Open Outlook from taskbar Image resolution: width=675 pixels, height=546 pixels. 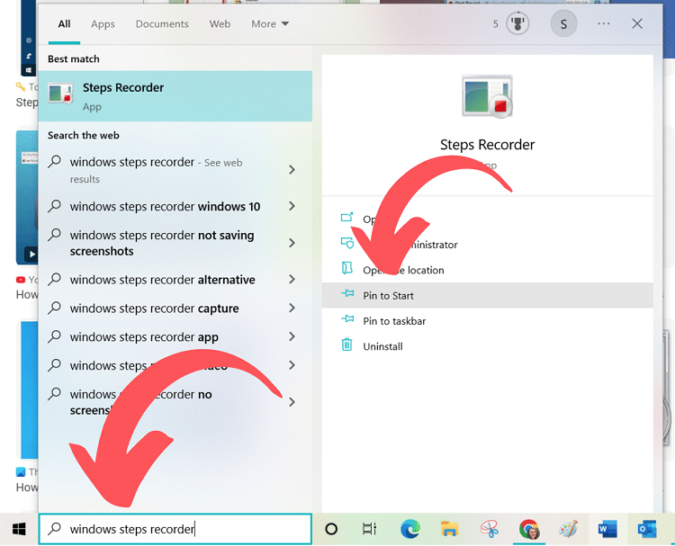tap(647, 529)
